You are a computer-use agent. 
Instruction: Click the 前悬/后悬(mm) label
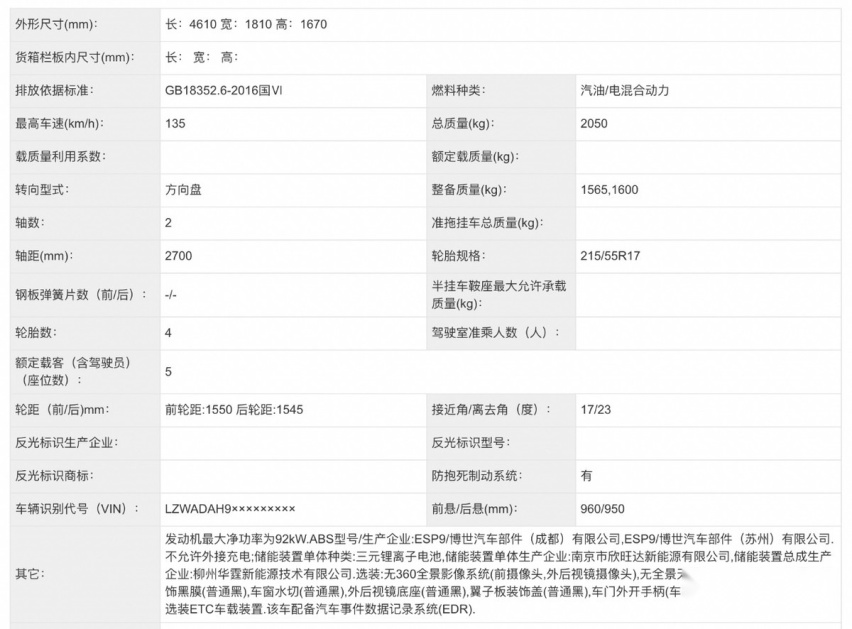click(x=474, y=510)
